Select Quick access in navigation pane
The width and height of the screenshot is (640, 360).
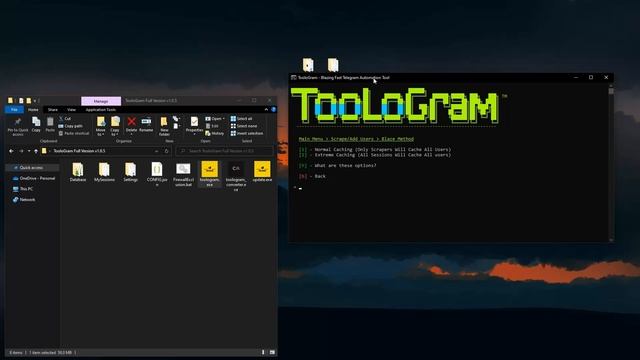[31, 168]
